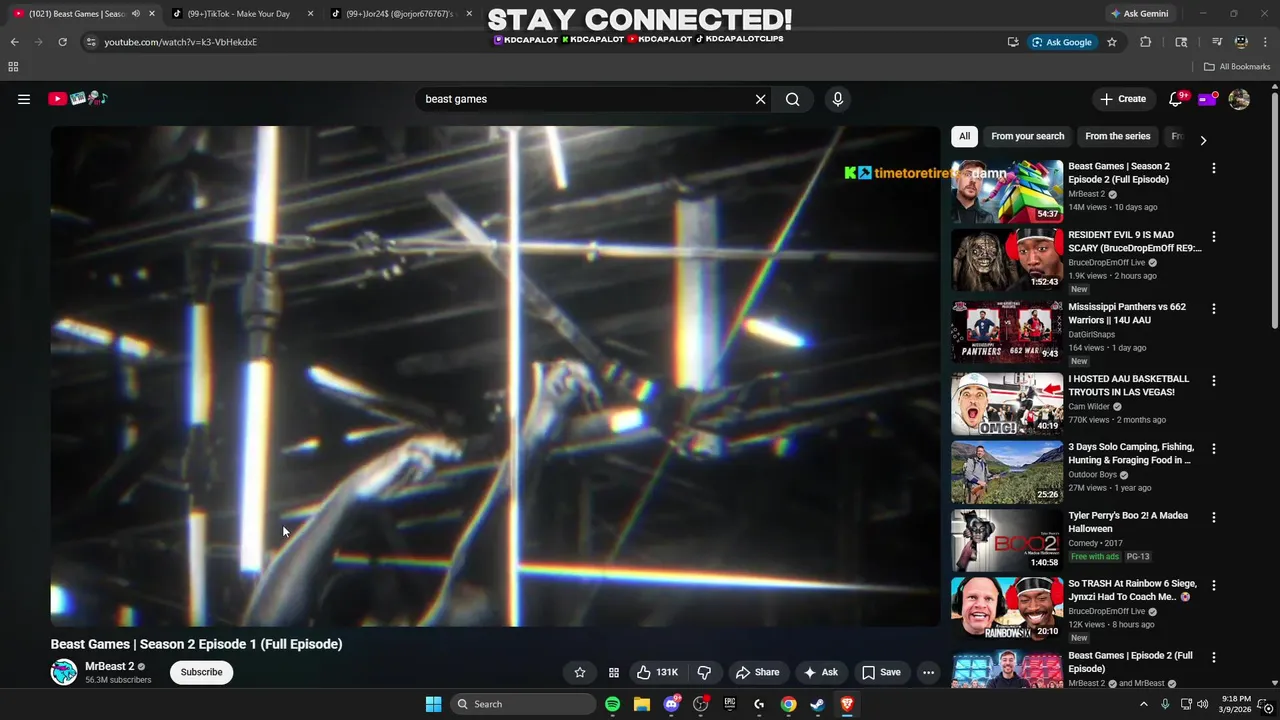The image size is (1280, 720).
Task: Open the 3 Days Solo Camping thumbnail
Action: click(1007, 472)
